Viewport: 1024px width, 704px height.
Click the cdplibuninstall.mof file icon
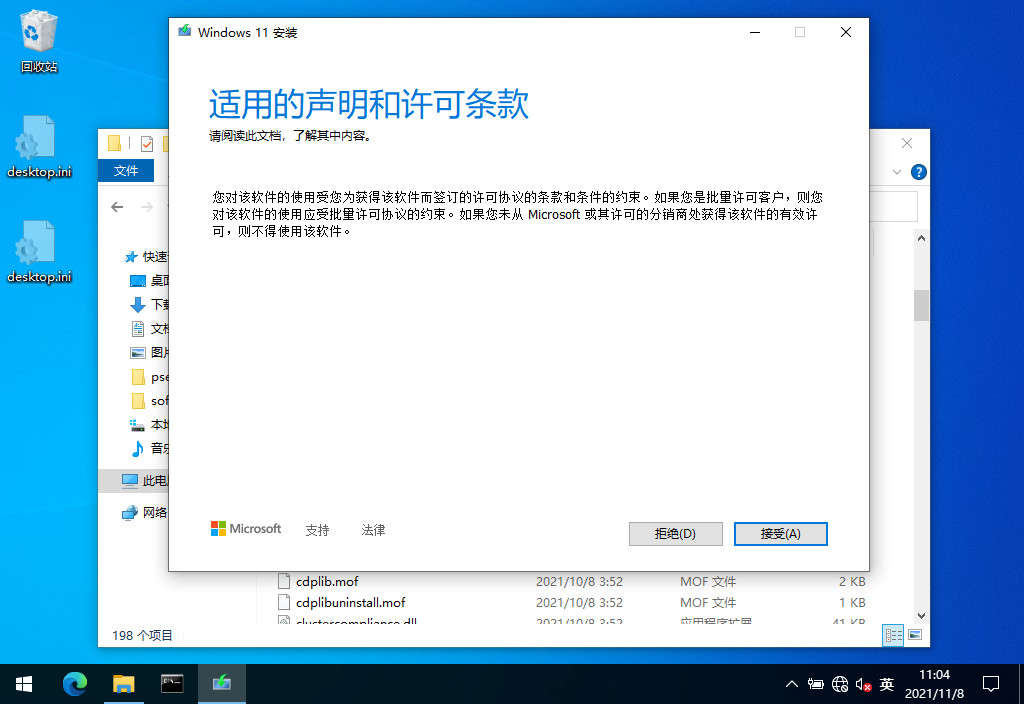click(x=283, y=602)
